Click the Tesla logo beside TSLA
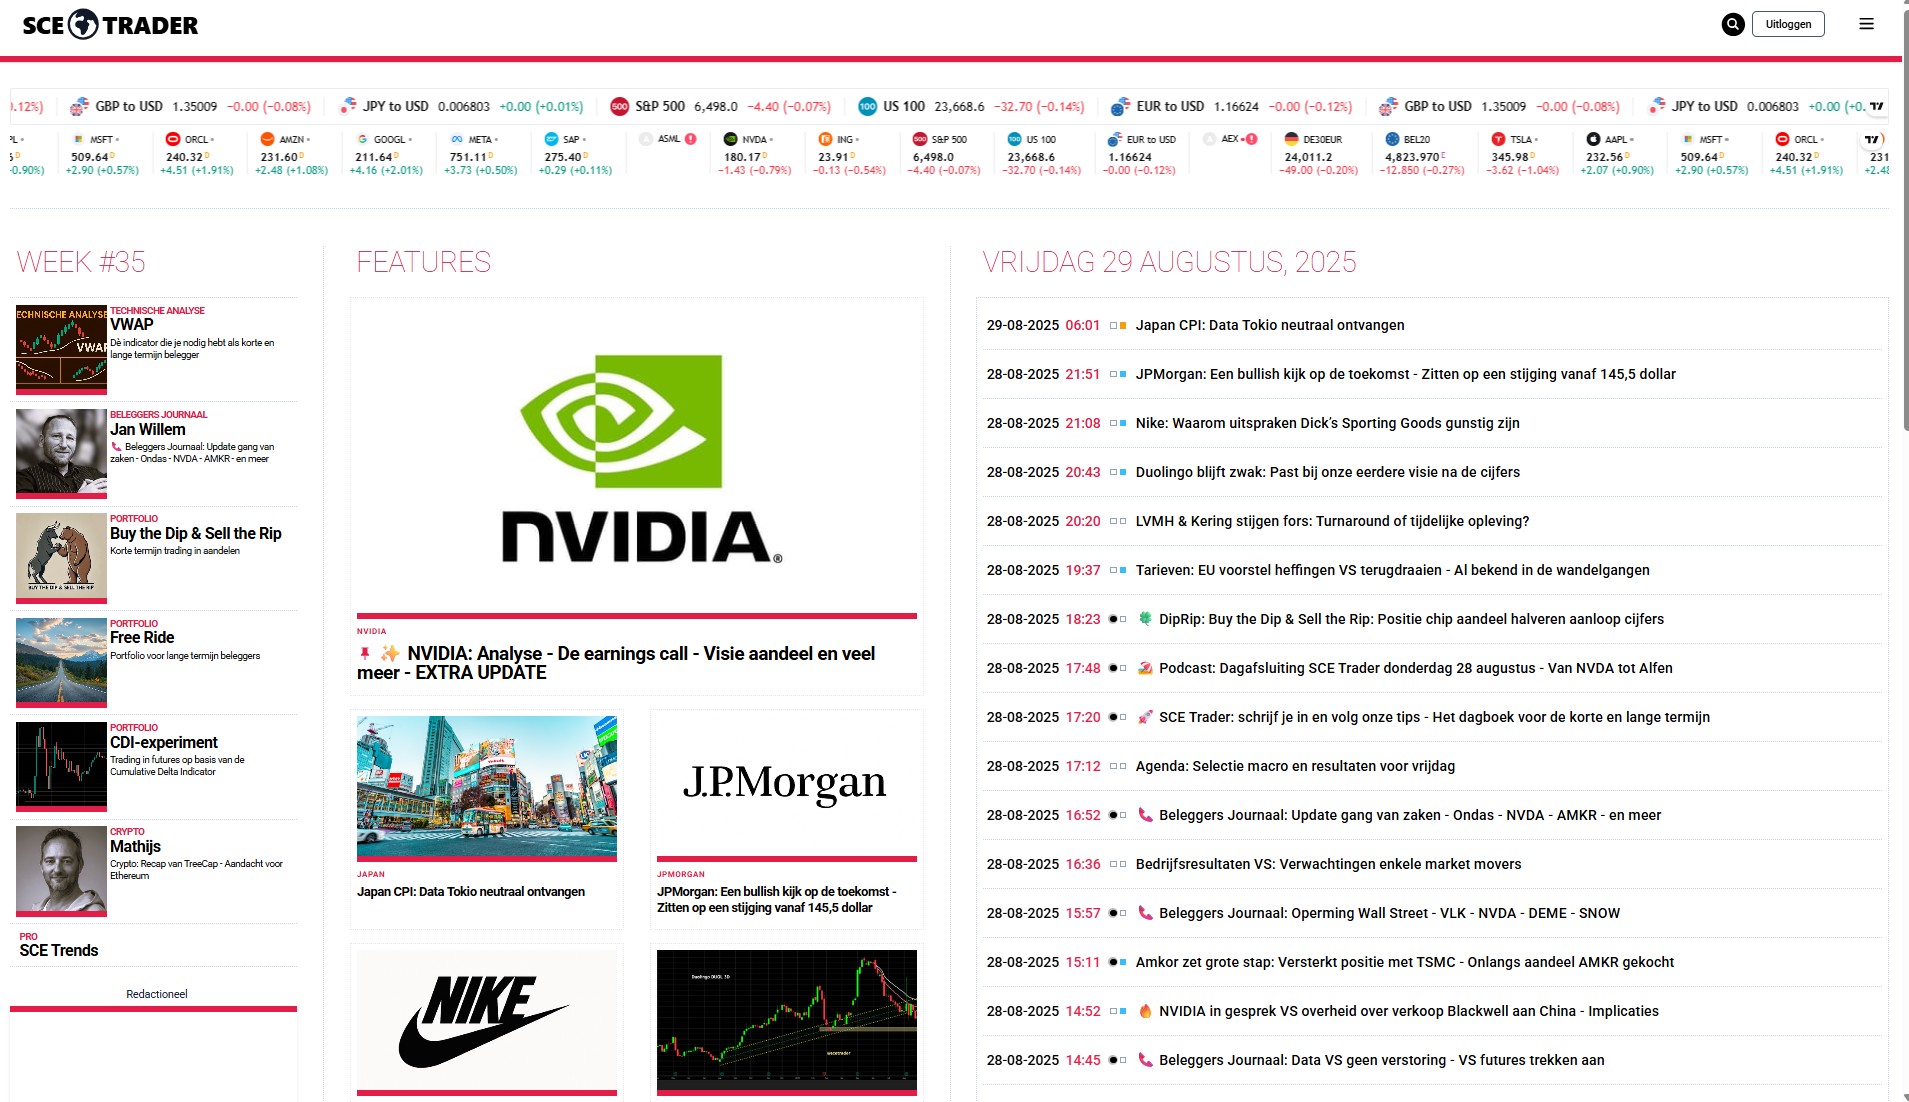Image resolution: width=1909 pixels, height=1102 pixels. 1498,139
